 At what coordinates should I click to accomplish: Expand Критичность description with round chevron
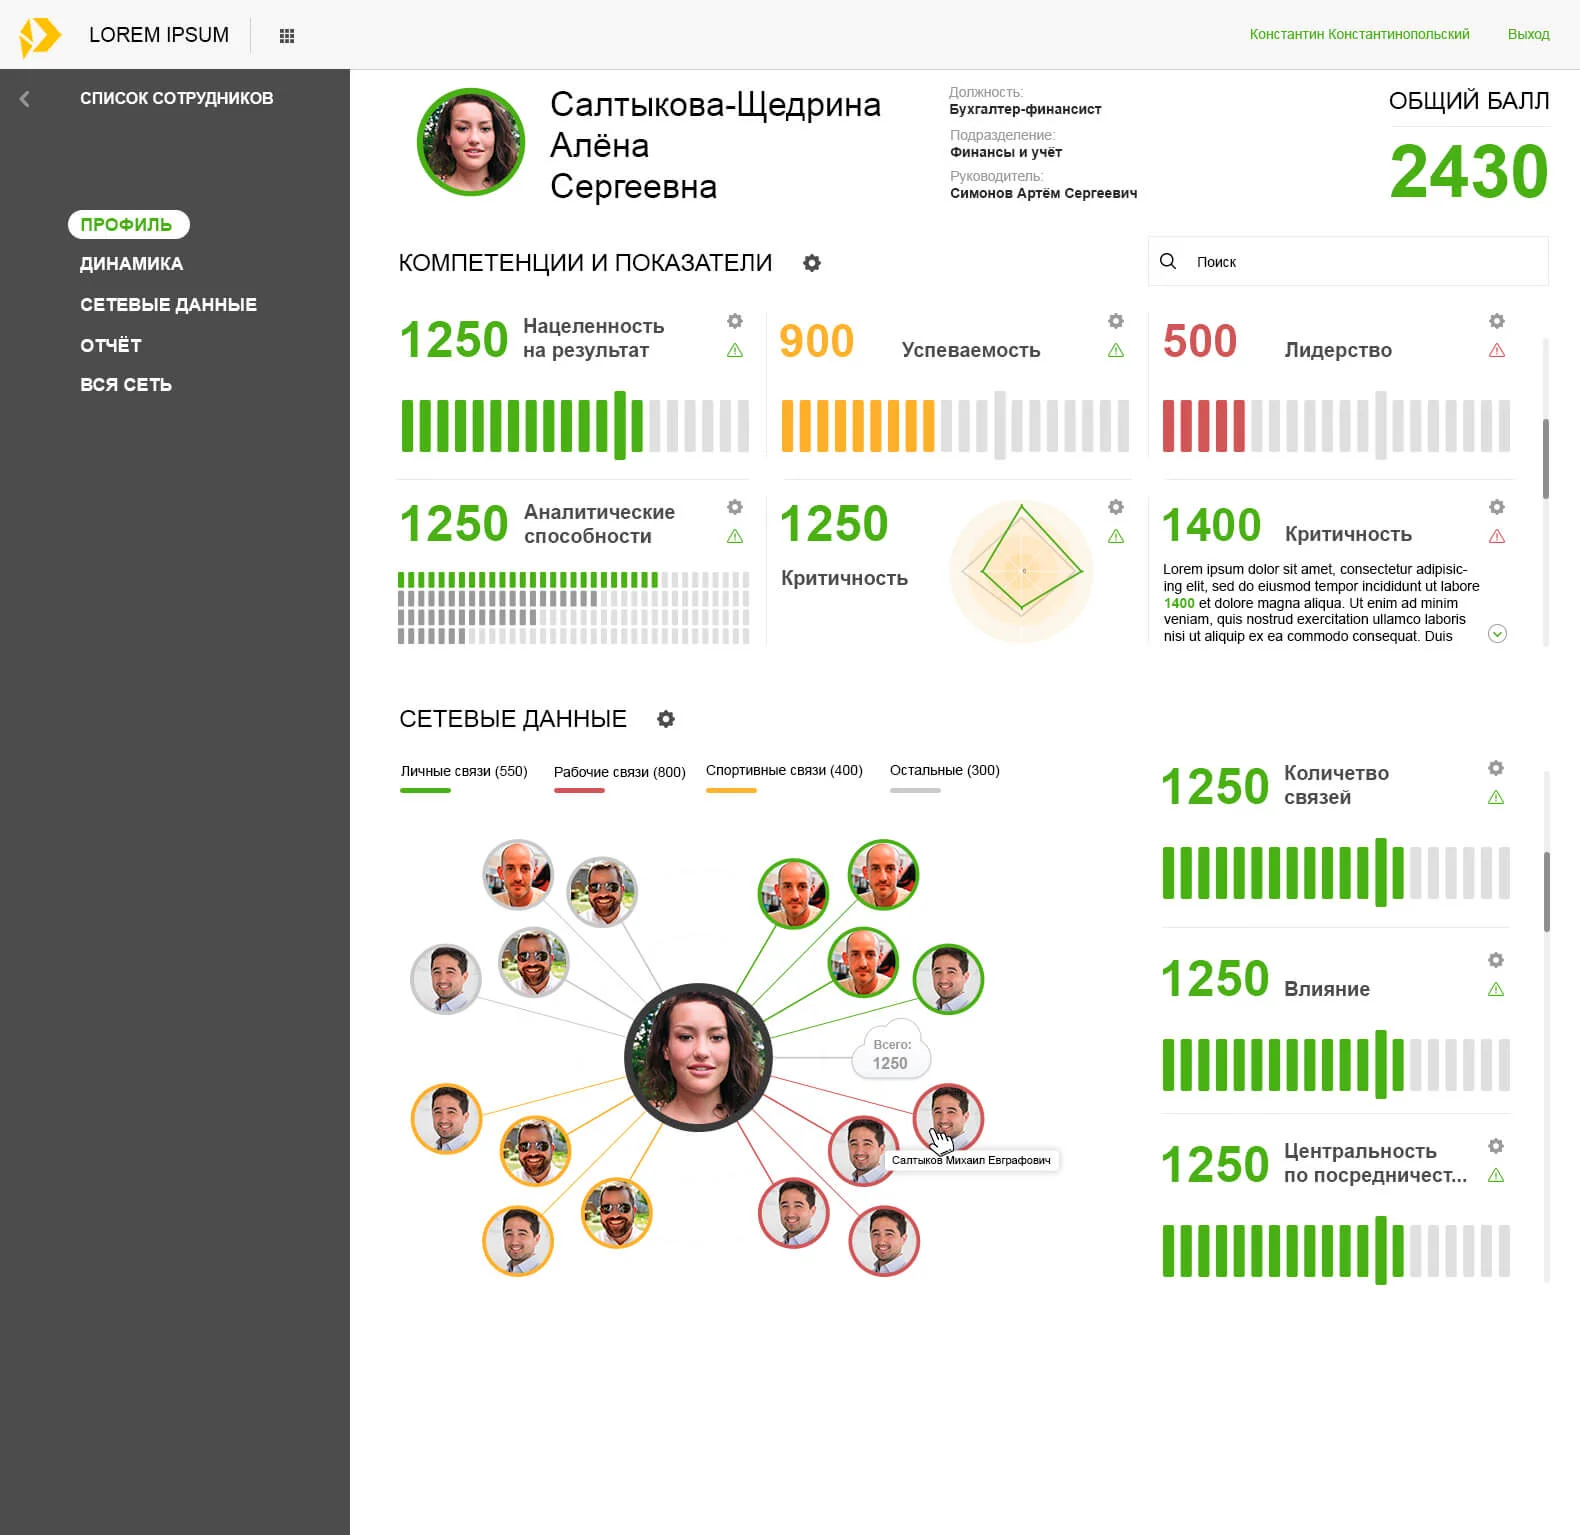point(1497,633)
